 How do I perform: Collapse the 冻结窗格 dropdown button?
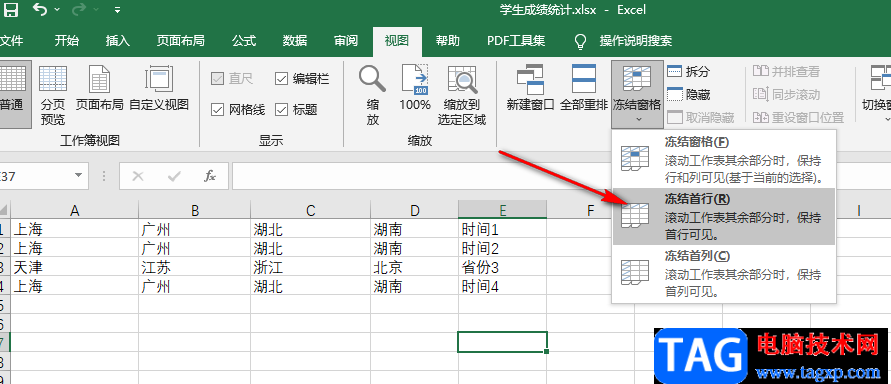[637, 95]
